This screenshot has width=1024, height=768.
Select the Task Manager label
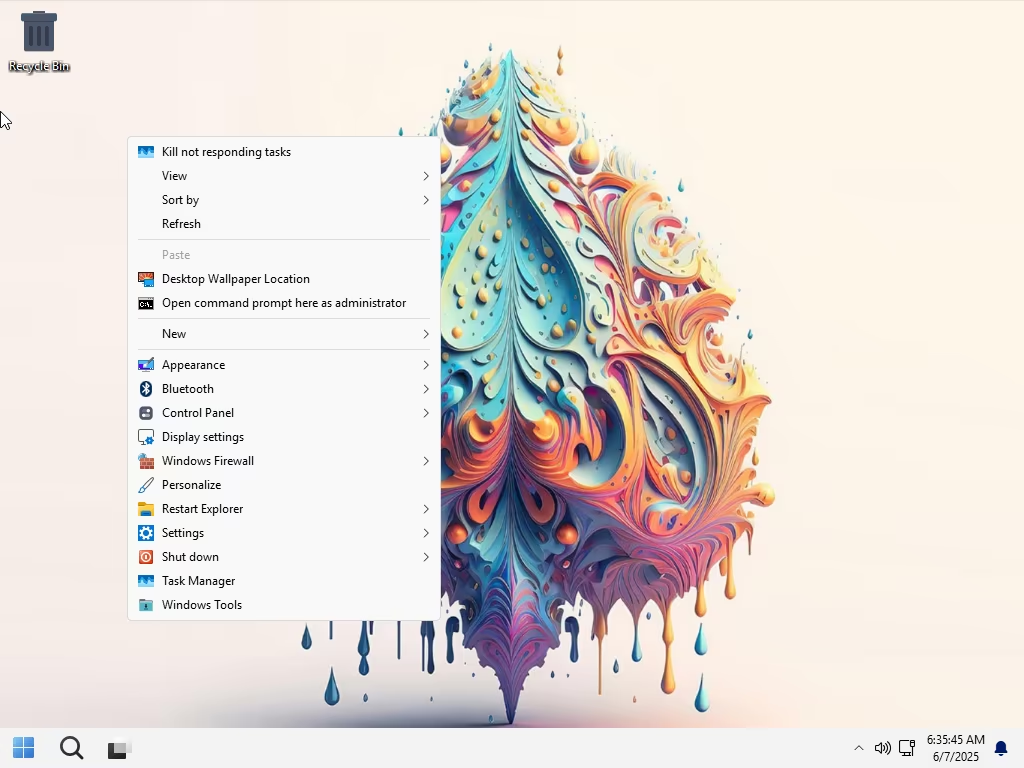click(x=199, y=581)
